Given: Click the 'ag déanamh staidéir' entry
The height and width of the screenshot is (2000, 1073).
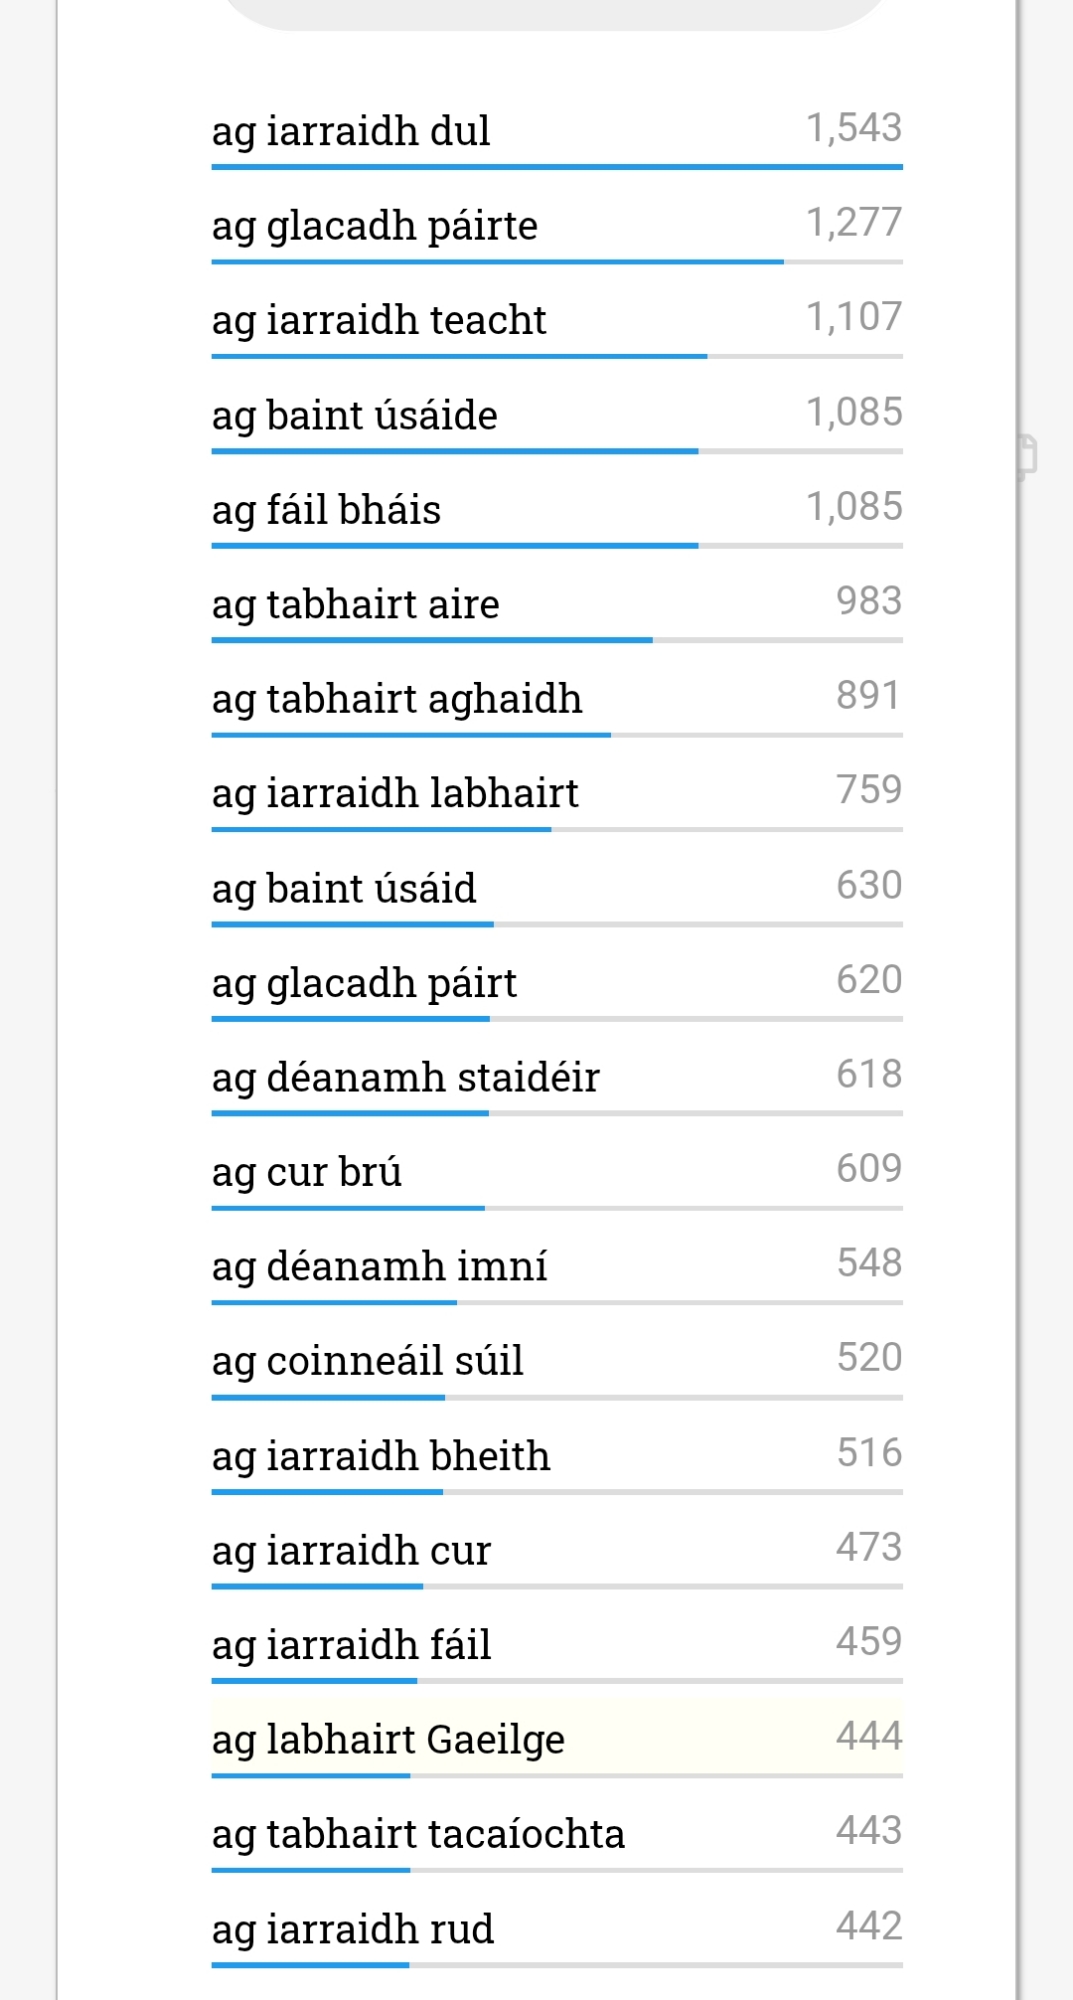Looking at the screenshot, I should click(405, 1077).
